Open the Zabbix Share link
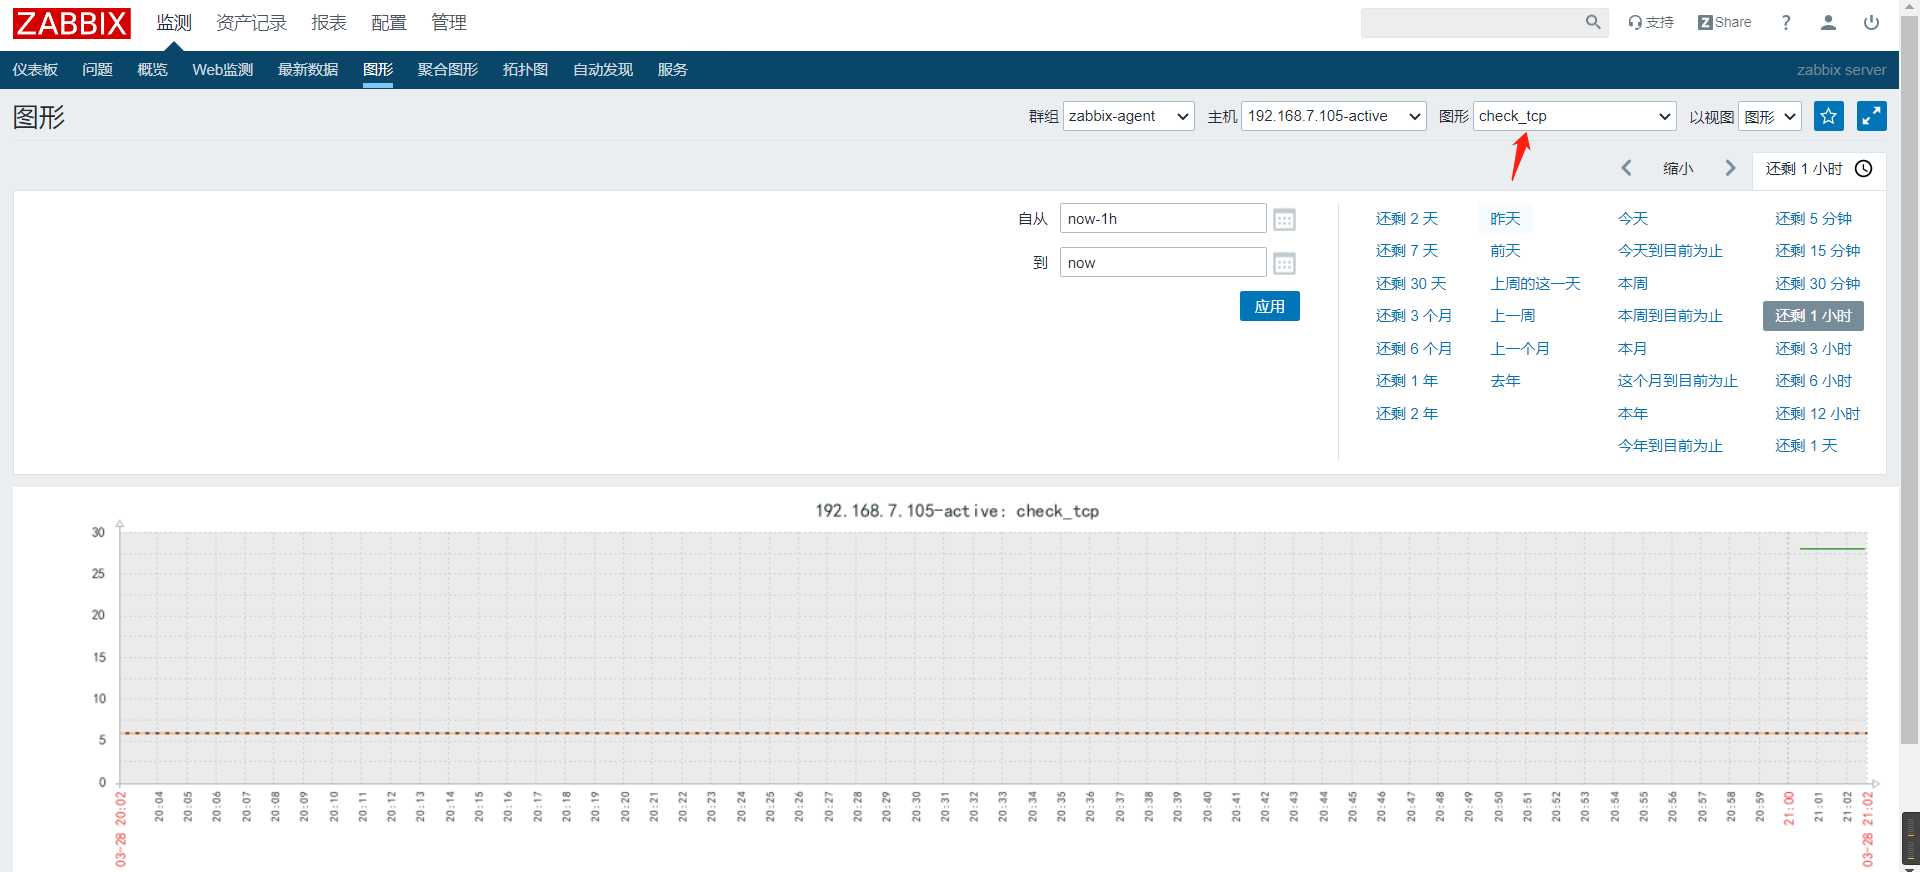 [x=1724, y=22]
